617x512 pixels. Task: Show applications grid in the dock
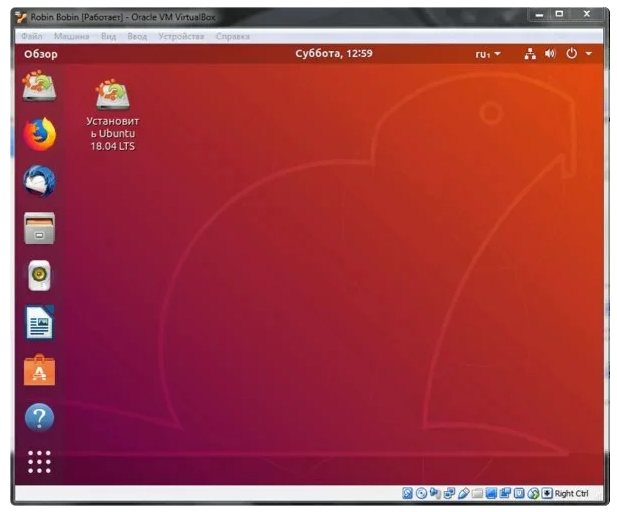39,462
